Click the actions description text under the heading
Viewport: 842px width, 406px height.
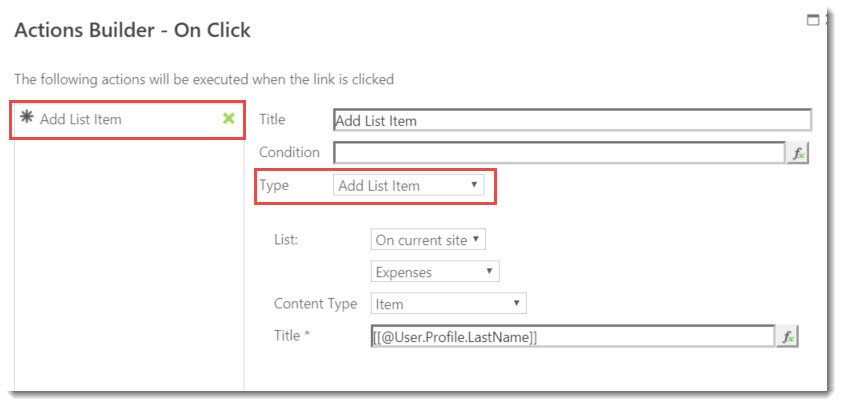(x=203, y=79)
